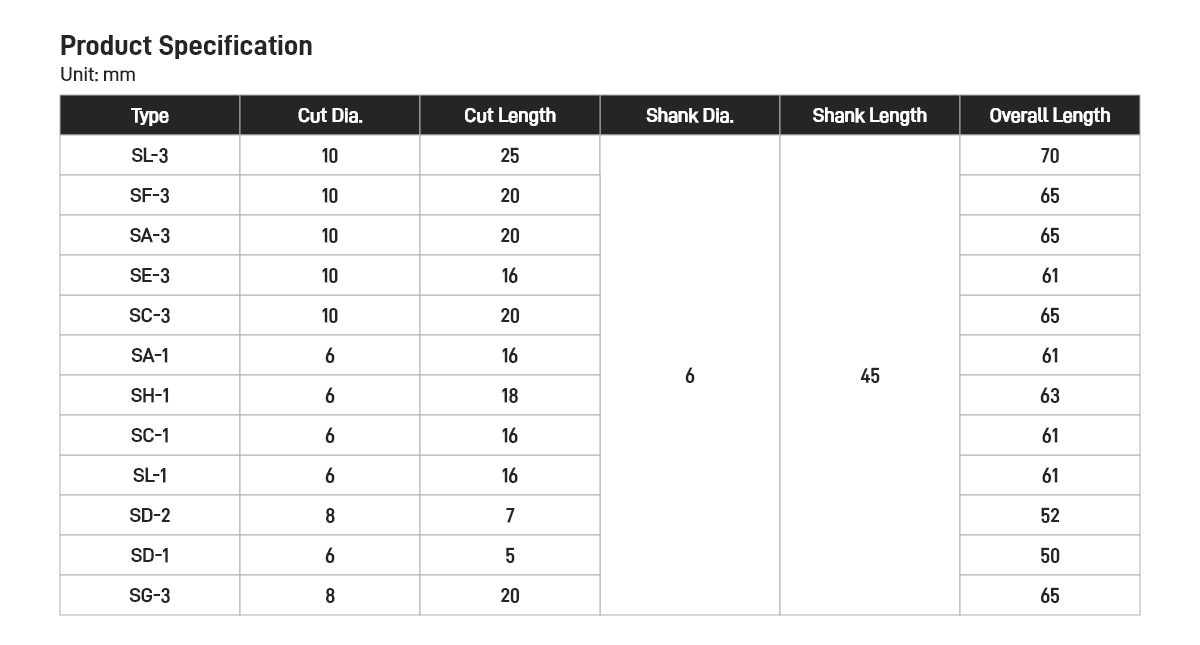Select the Cut Length column header
Viewport: 1200px width, 645px height.
coord(510,115)
